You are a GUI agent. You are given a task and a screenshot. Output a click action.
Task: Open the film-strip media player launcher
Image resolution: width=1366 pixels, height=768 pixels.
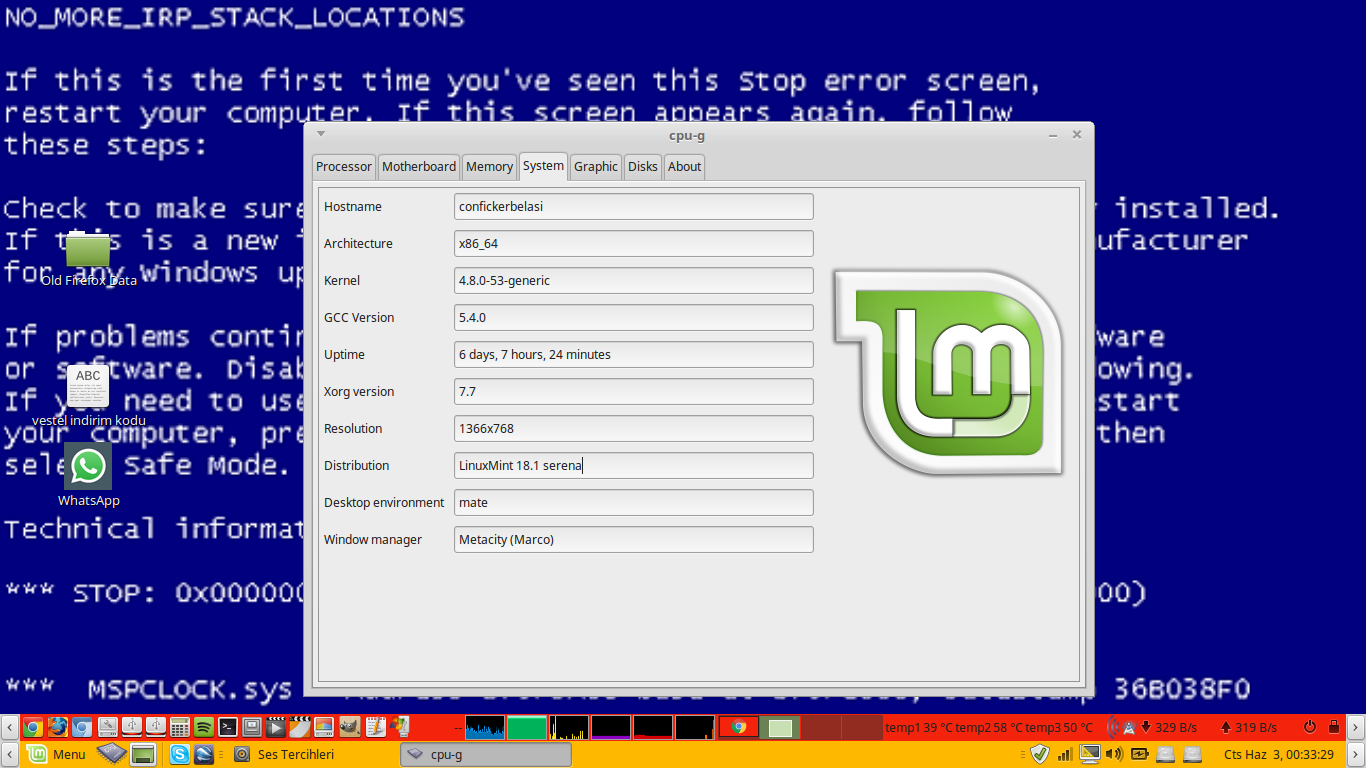pos(276,727)
